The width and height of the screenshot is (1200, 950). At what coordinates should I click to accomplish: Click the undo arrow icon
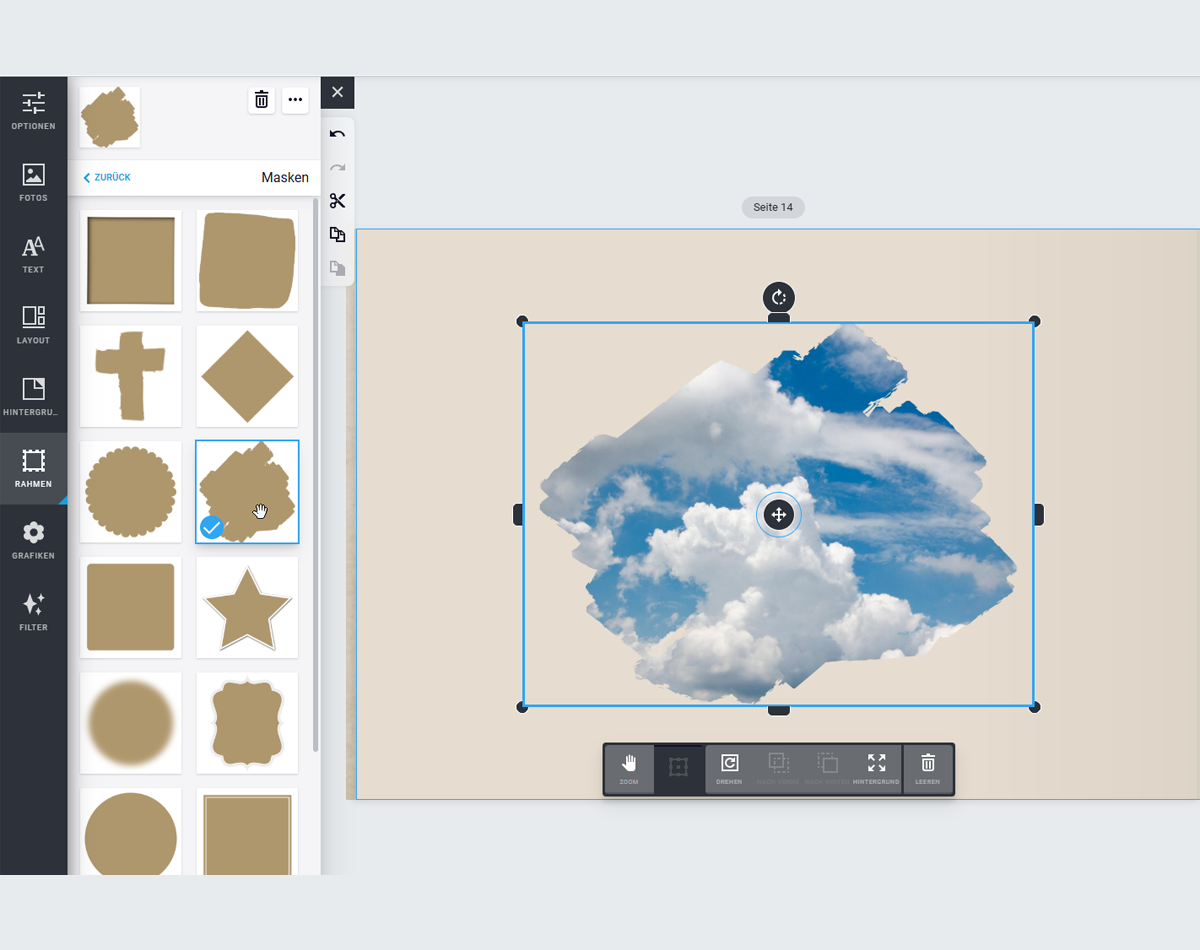click(x=337, y=134)
